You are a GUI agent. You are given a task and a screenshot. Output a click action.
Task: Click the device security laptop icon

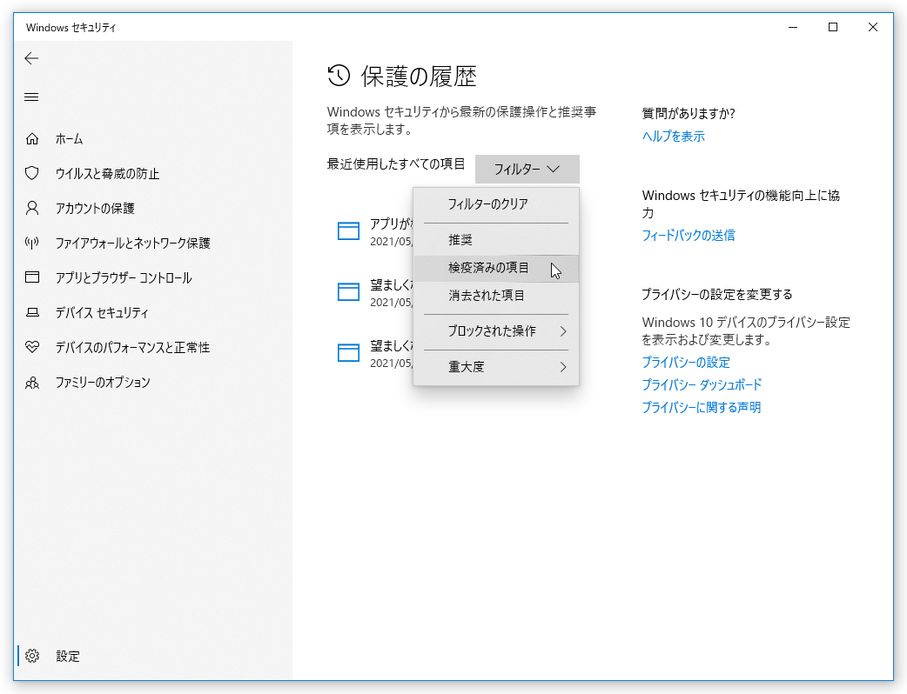pyautogui.click(x=32, y=312)
